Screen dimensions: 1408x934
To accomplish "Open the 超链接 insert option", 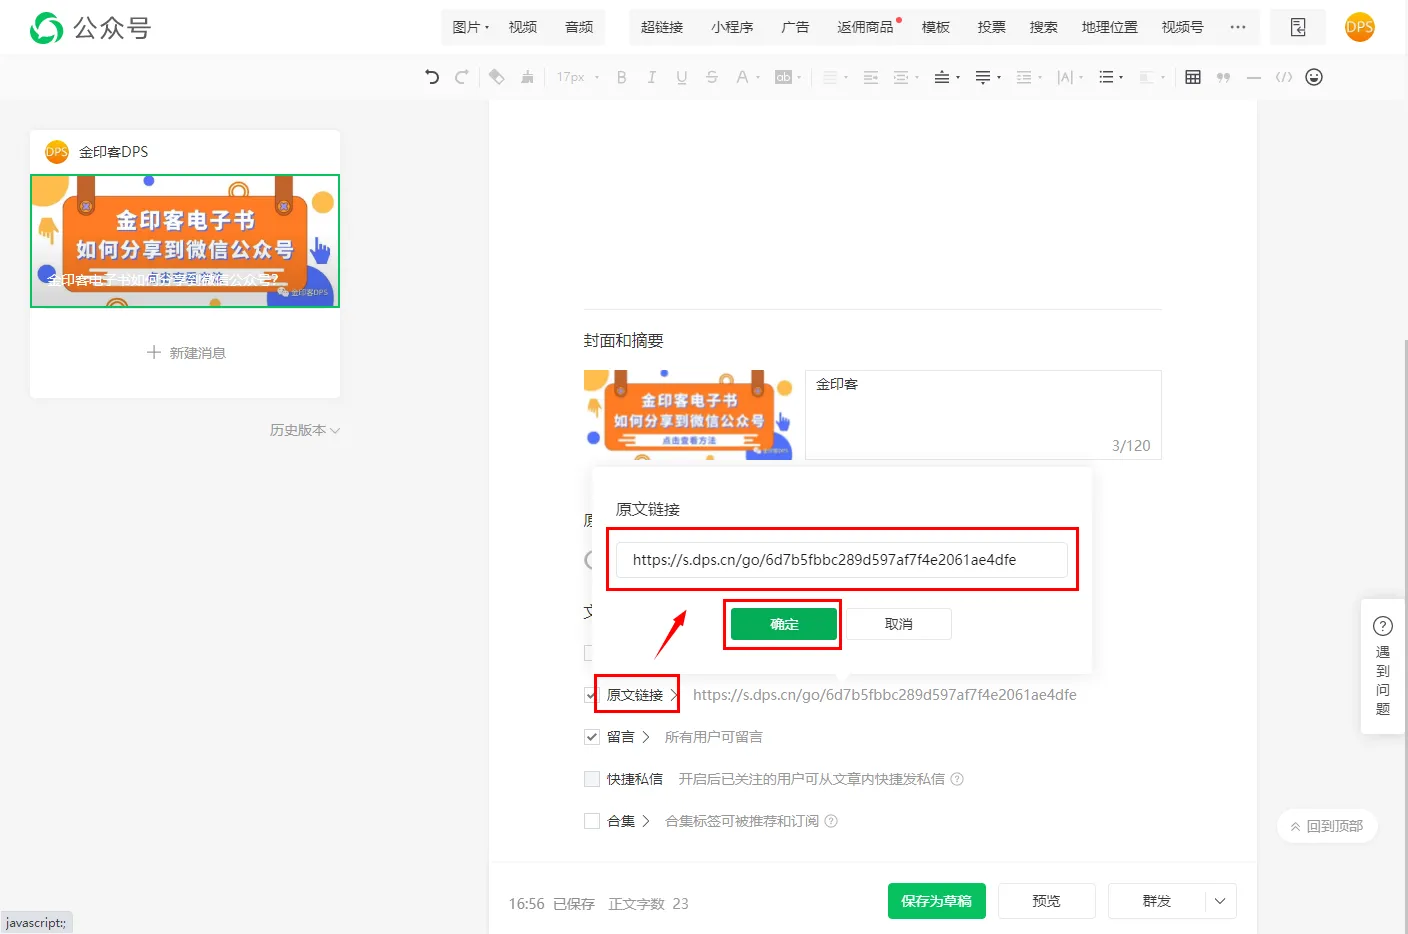I will (x=662, y=27).
